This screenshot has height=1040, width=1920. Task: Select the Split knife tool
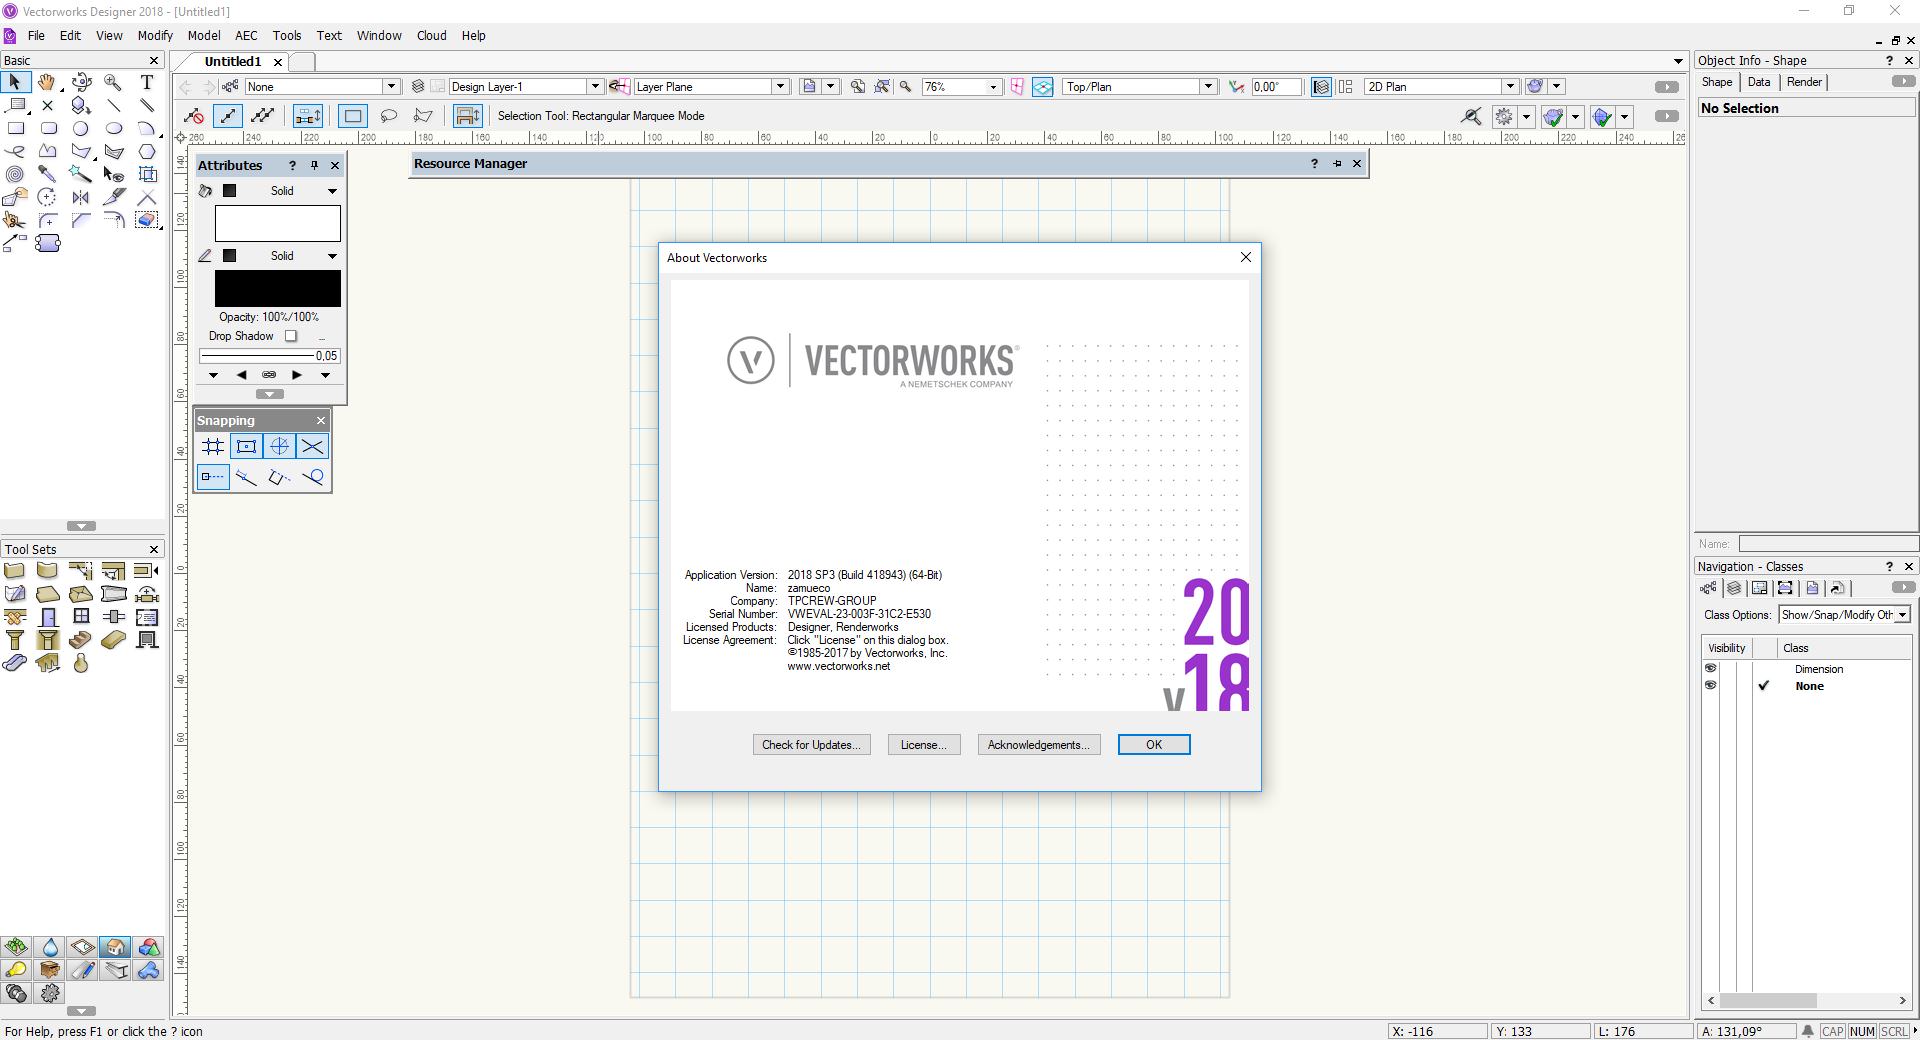tap(114, 197)
